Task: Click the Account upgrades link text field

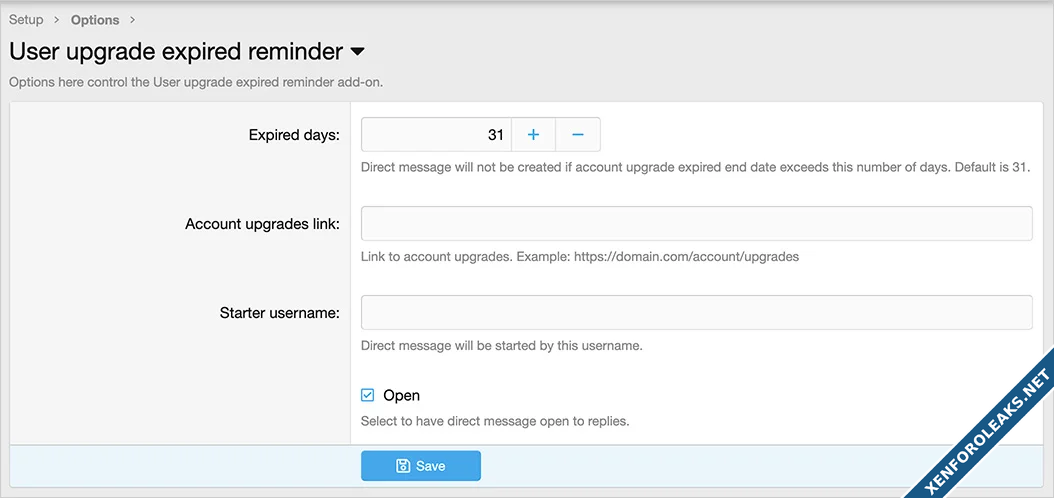Action: click(x=696, y=224)
